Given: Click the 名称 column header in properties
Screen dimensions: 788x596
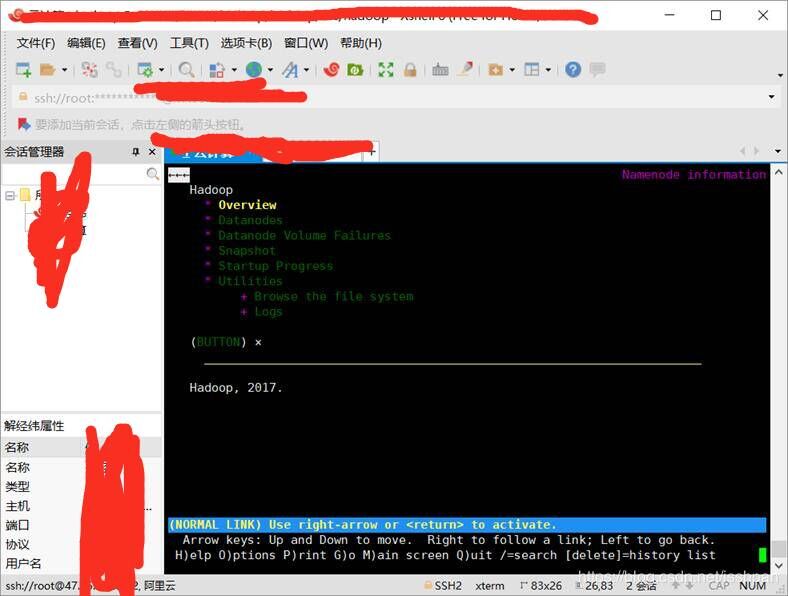Looking at the screenshot, I should (43, 447).
